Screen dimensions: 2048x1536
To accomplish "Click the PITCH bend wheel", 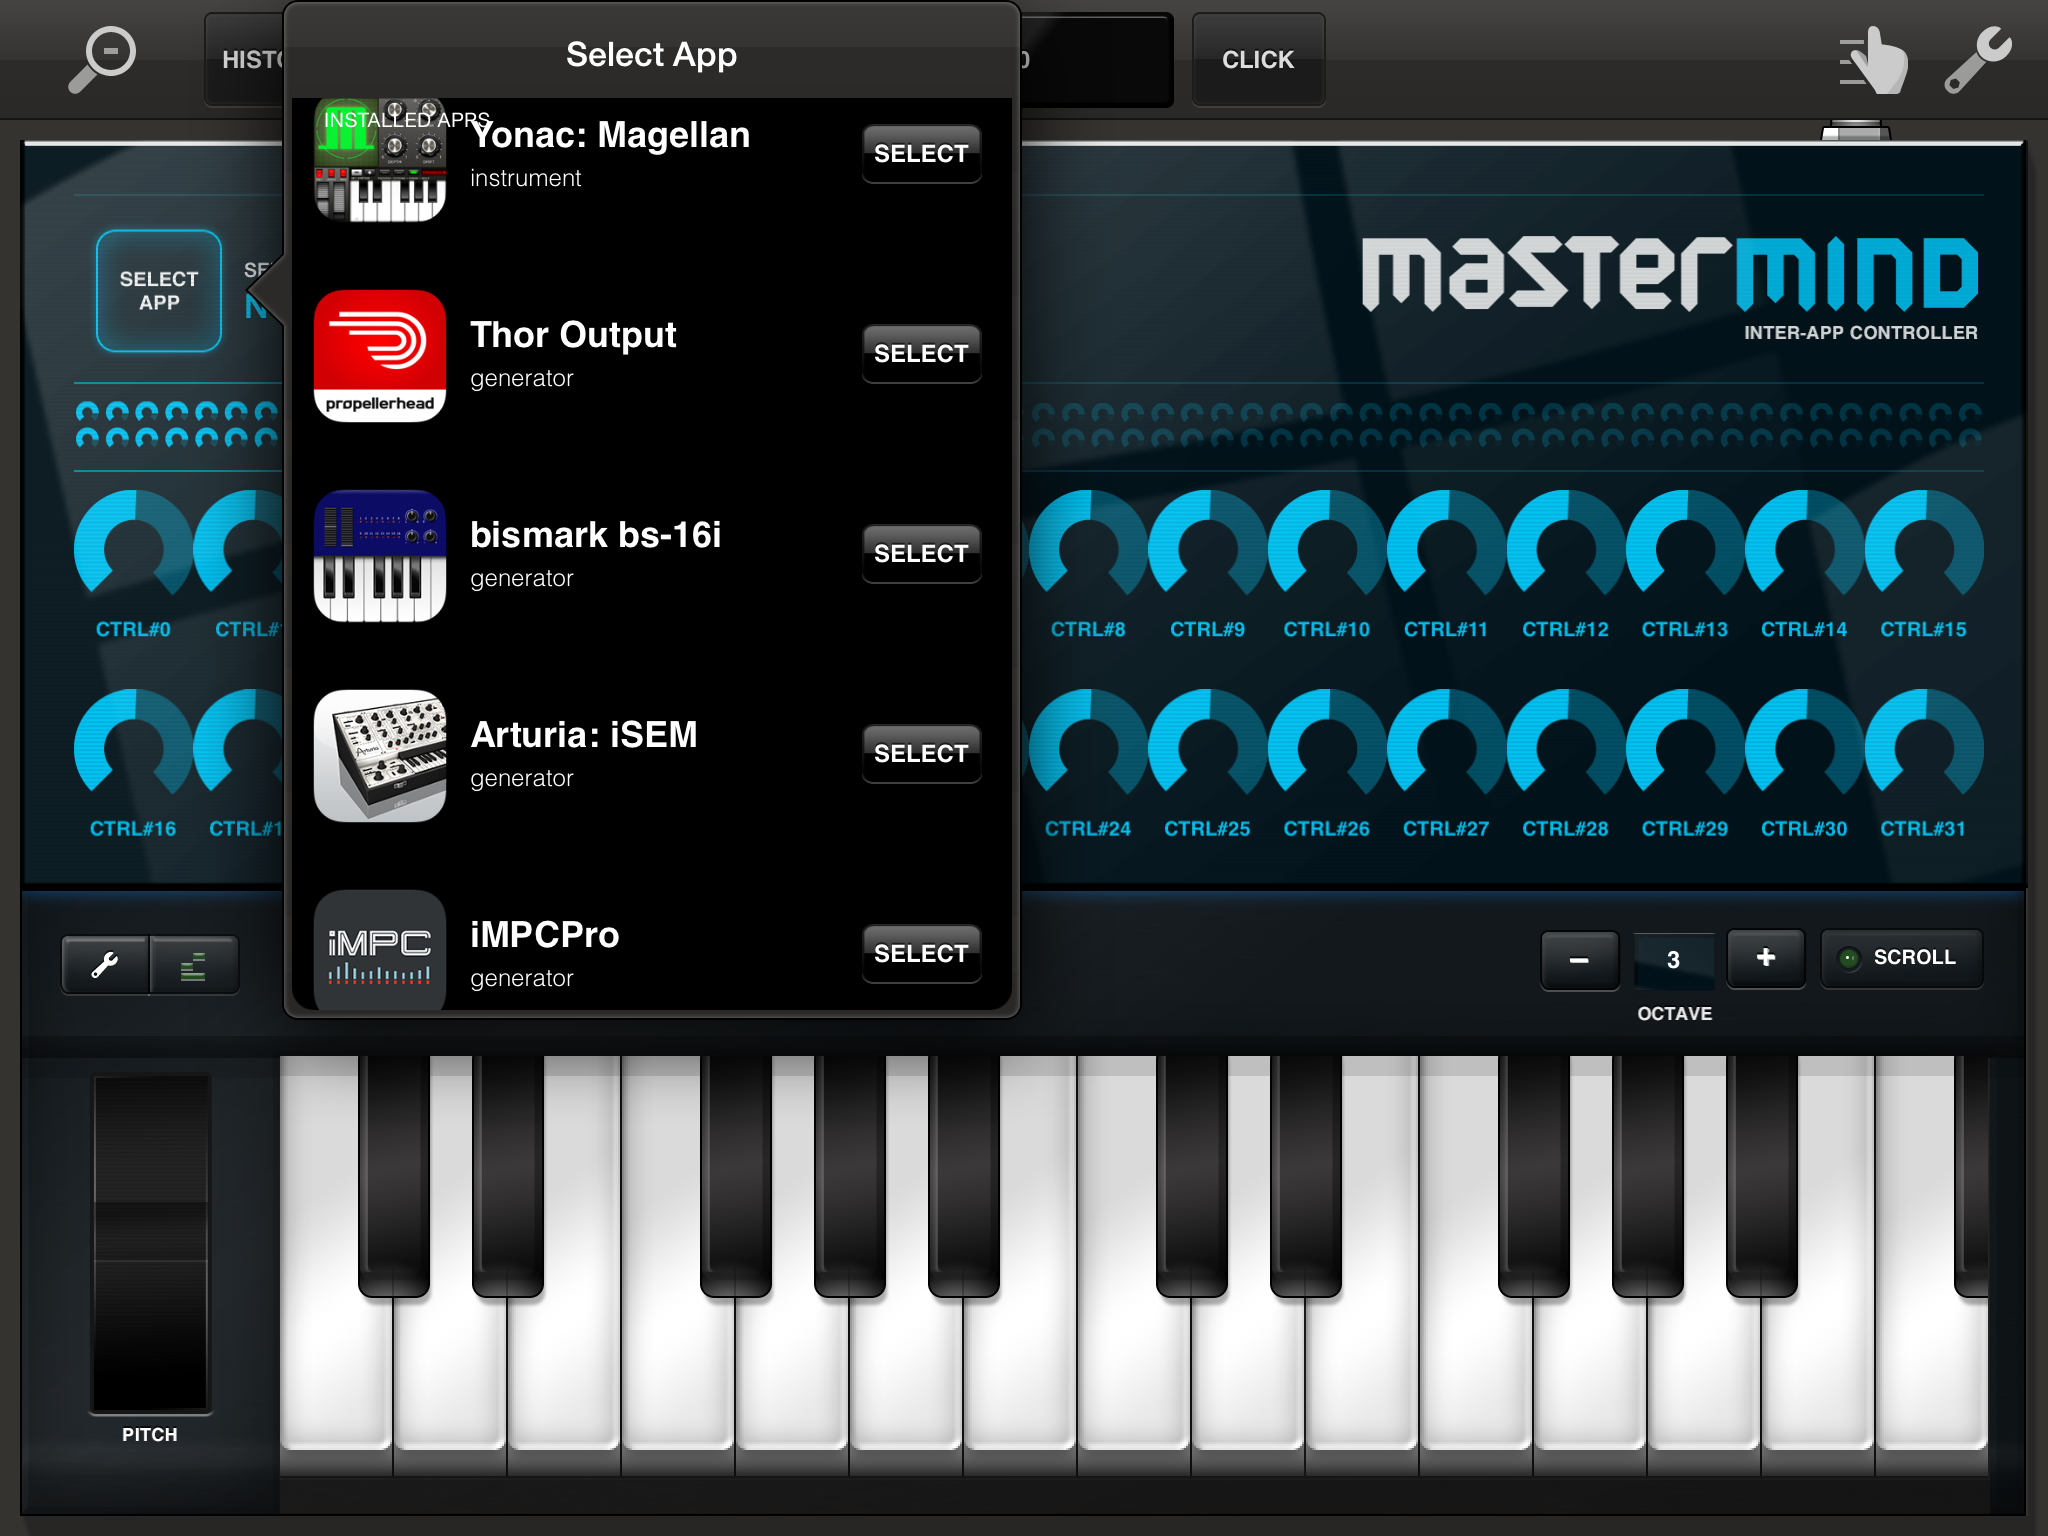I will [x=151, y=1243].
